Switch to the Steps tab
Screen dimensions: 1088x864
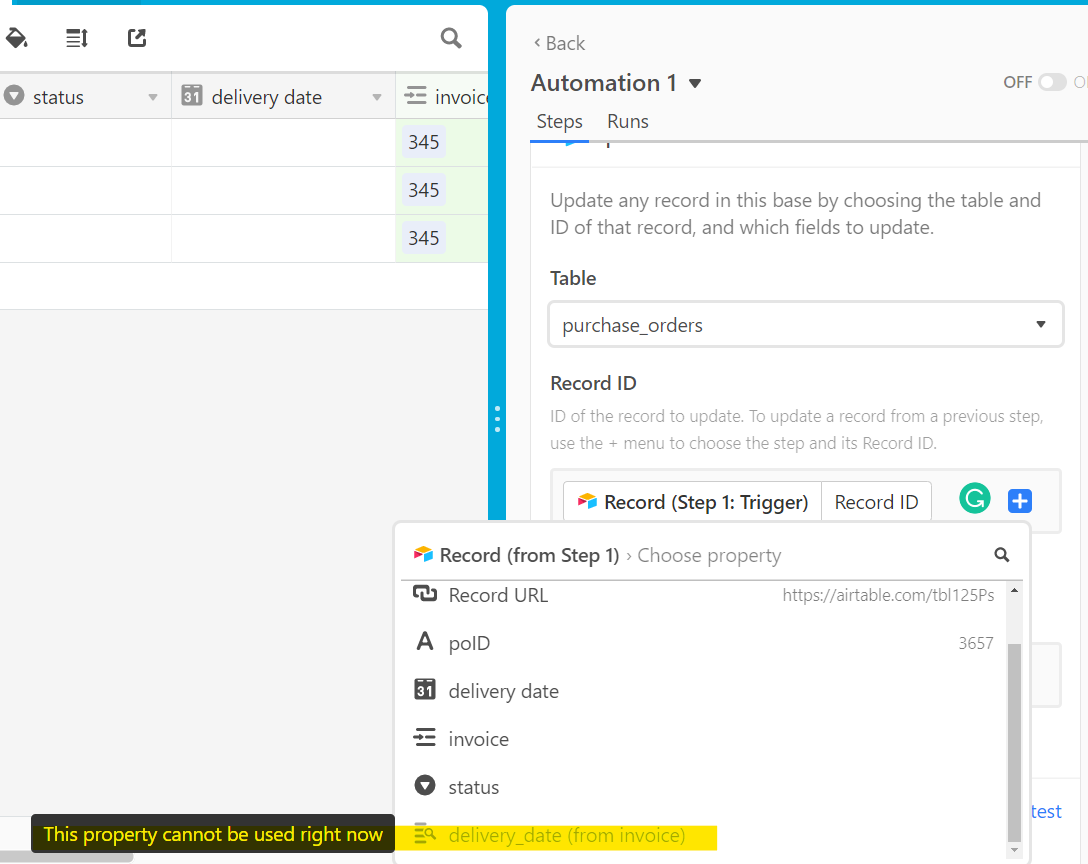559,121
